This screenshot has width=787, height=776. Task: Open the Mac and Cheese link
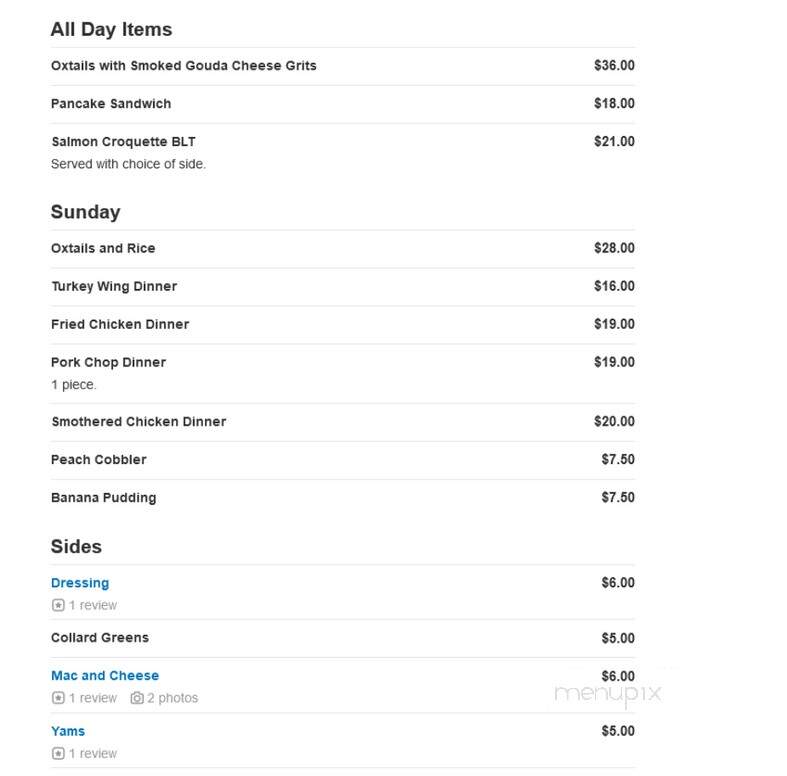point(105,676)
